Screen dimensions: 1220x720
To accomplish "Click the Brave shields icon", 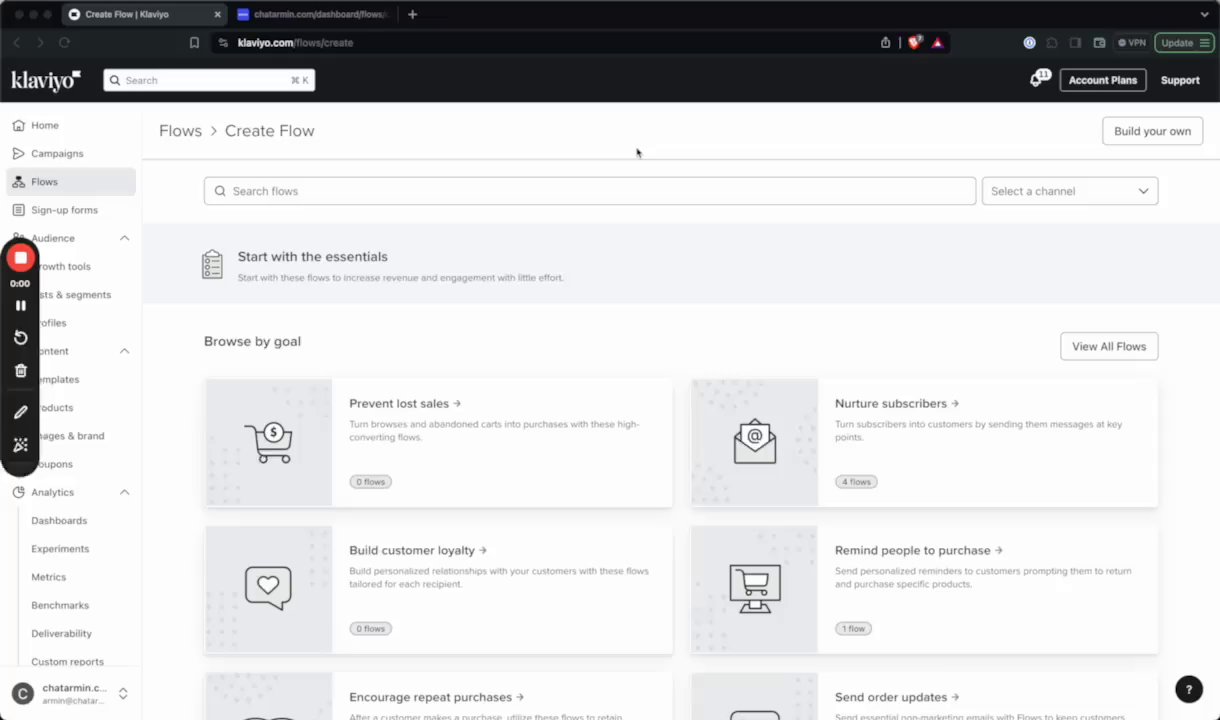I will tap(914, 43).
